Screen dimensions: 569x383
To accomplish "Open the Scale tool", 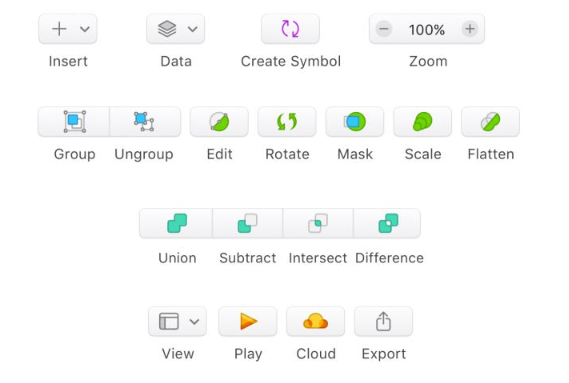I will tap(423, 122).
